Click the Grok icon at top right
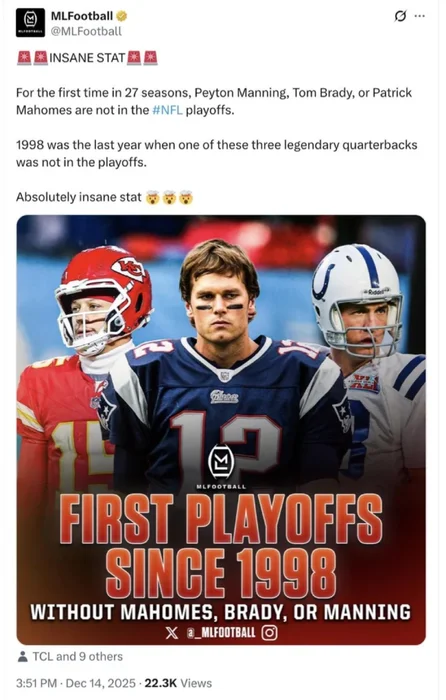The width and height of the screenshot is (446, 700). (x=400, y=16)
